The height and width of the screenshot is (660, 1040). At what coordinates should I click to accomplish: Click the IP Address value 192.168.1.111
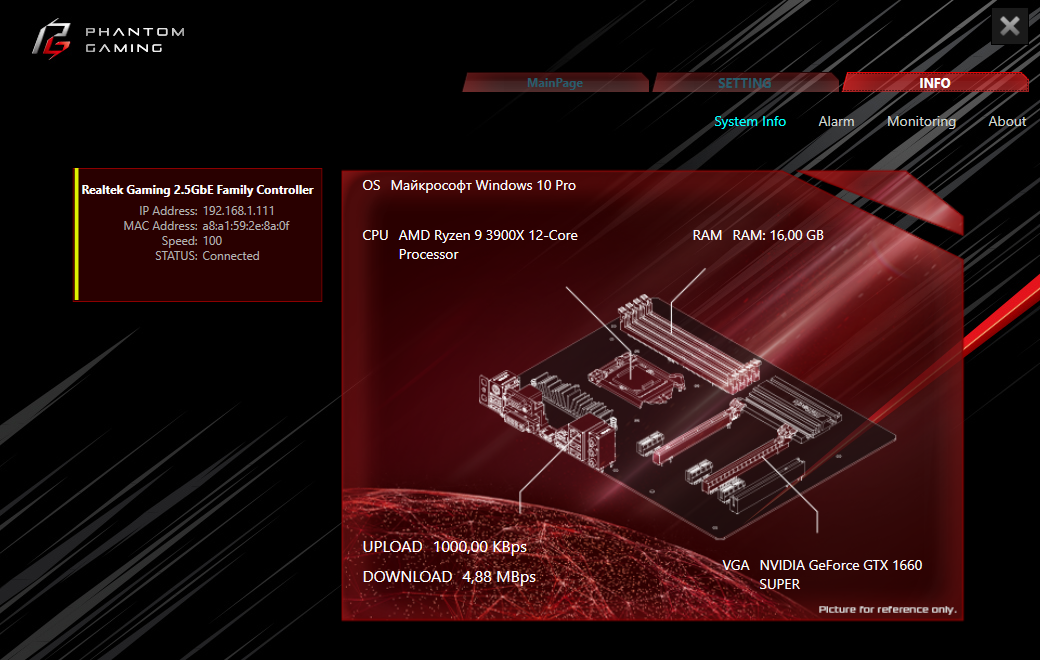(x=238, y=210)
